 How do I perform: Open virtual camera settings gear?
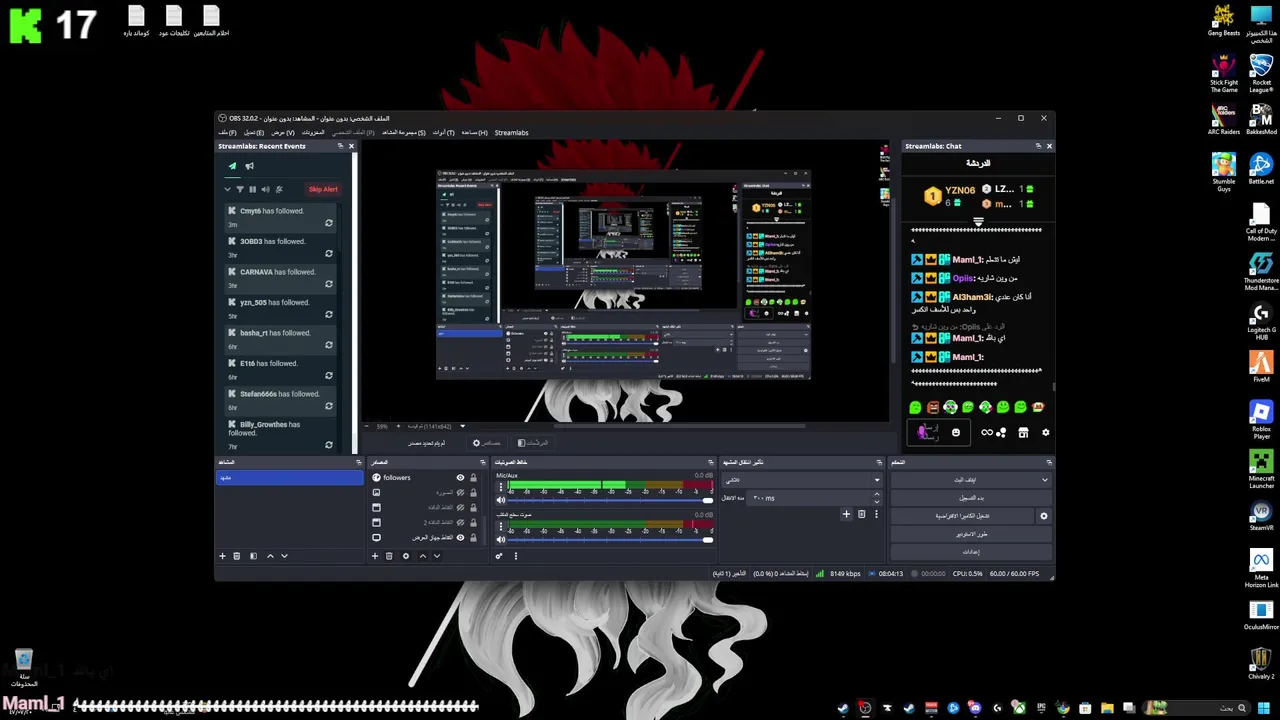pos(1044,516)
